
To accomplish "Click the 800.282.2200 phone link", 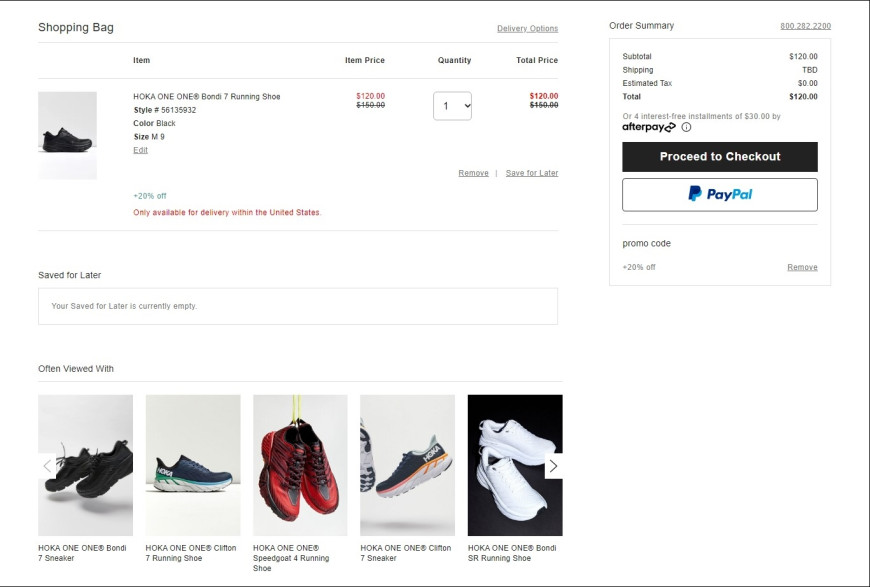I will tap(805, 26).
